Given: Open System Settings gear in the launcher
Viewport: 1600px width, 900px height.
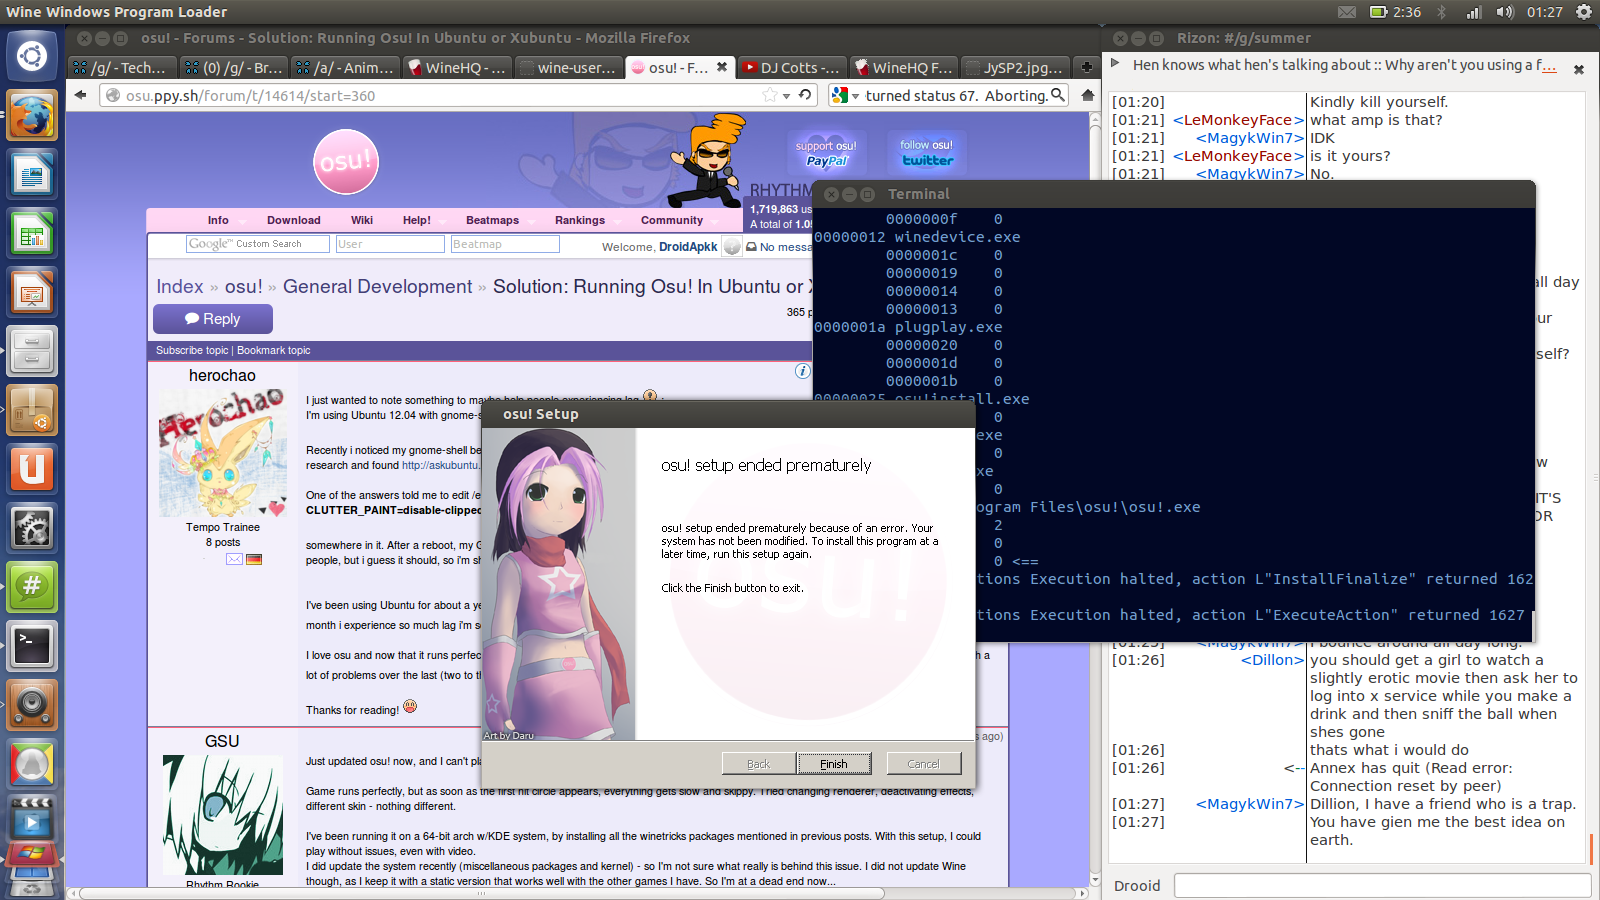Looking at the screenshot, I should (x=32, y=528).
